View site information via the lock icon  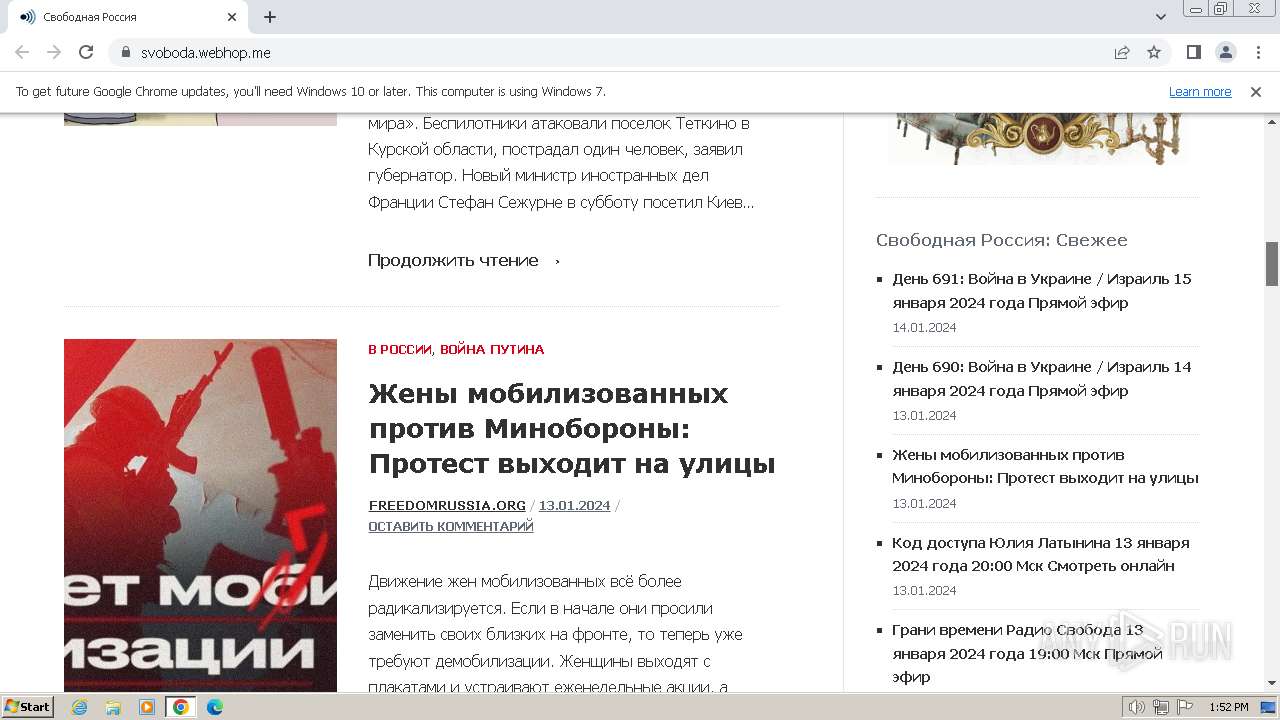tap(125, 52)
